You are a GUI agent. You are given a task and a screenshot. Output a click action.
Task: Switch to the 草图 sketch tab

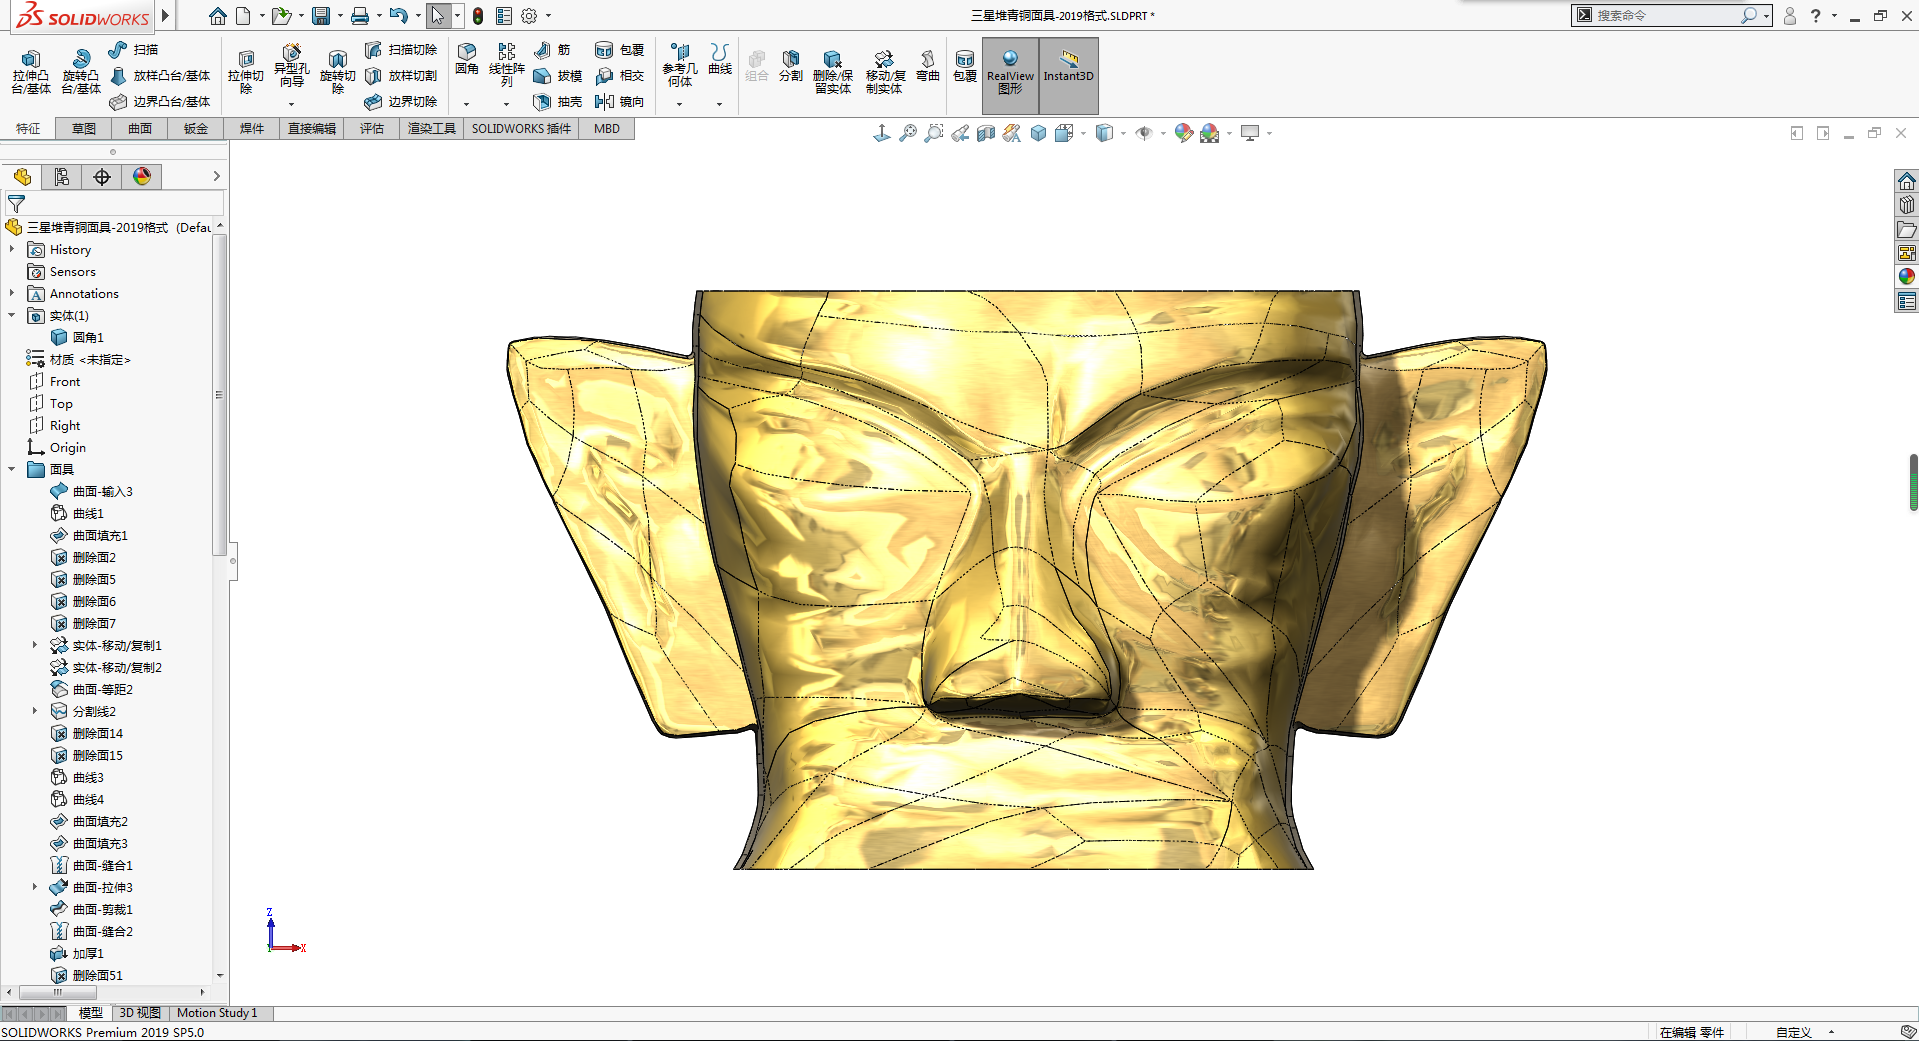click(84, 128)
